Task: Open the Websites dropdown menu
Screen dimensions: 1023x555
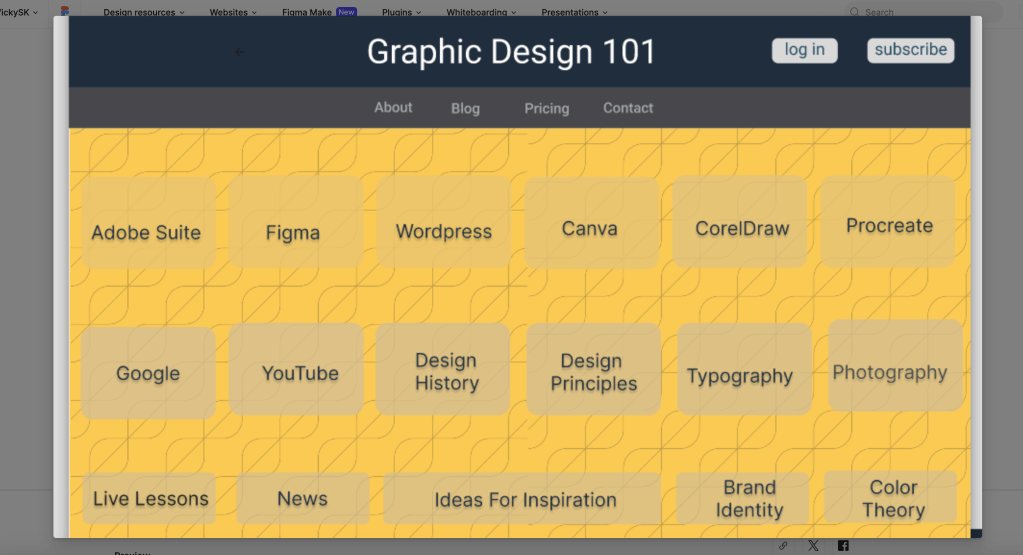Action: 232,12
